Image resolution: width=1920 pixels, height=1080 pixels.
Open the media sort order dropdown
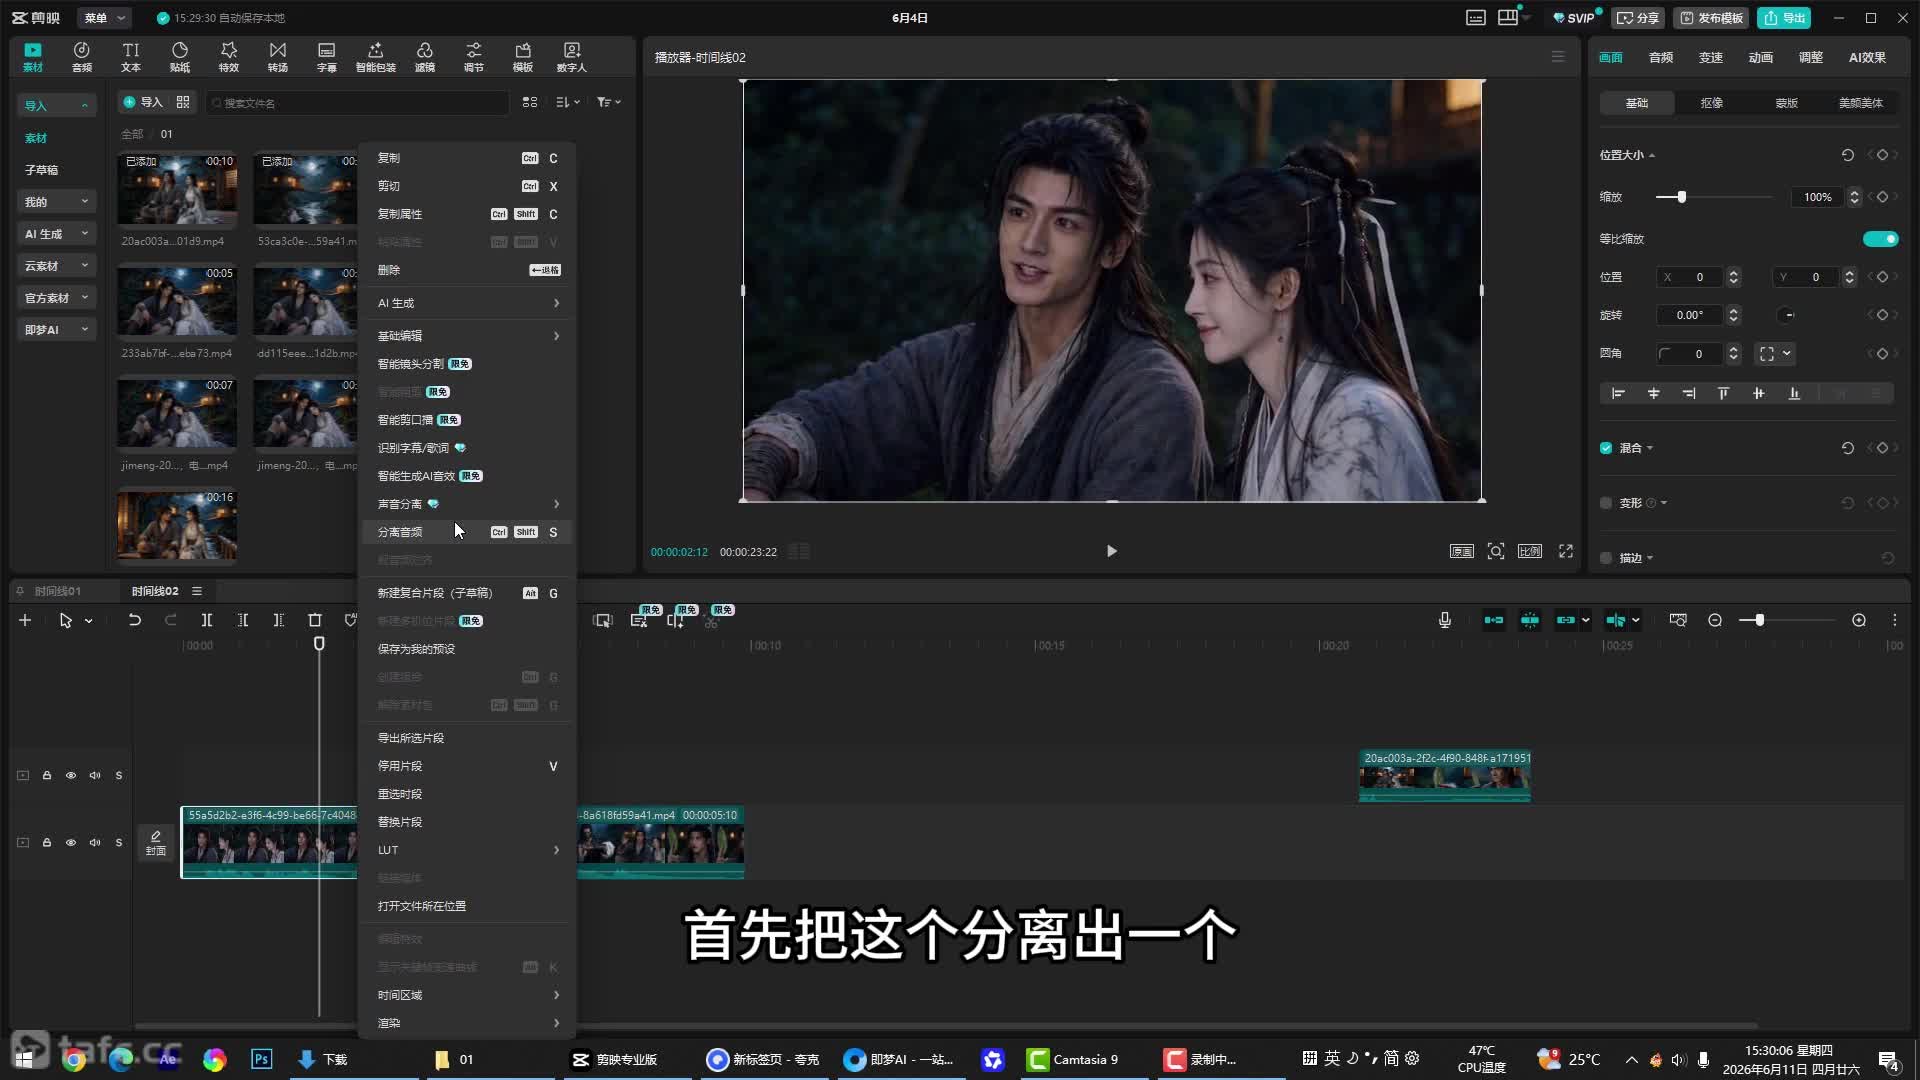tap(567, 102)
